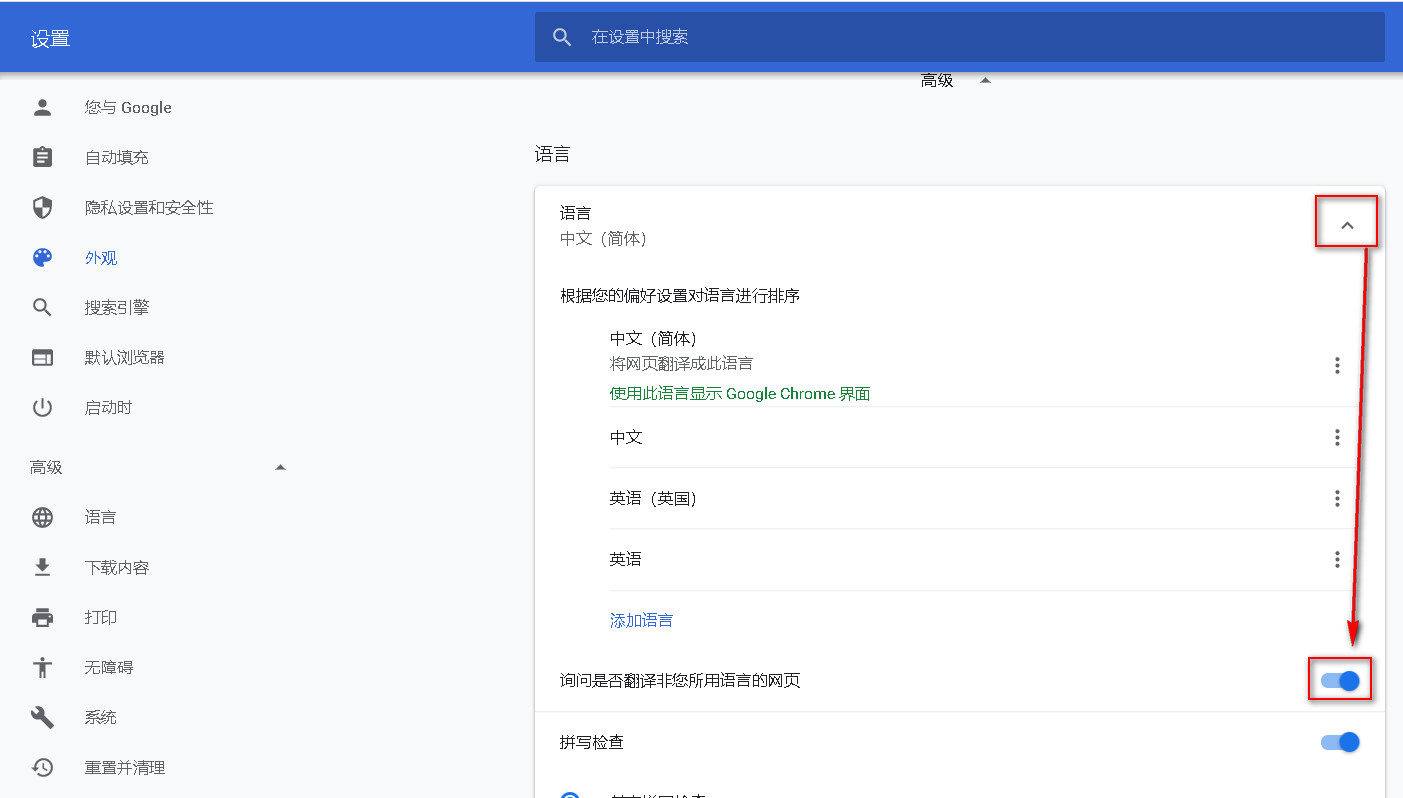Open options menu for 英语（英国）
Viewport: 1403px width, 798px height.
tap(1337, 498)
